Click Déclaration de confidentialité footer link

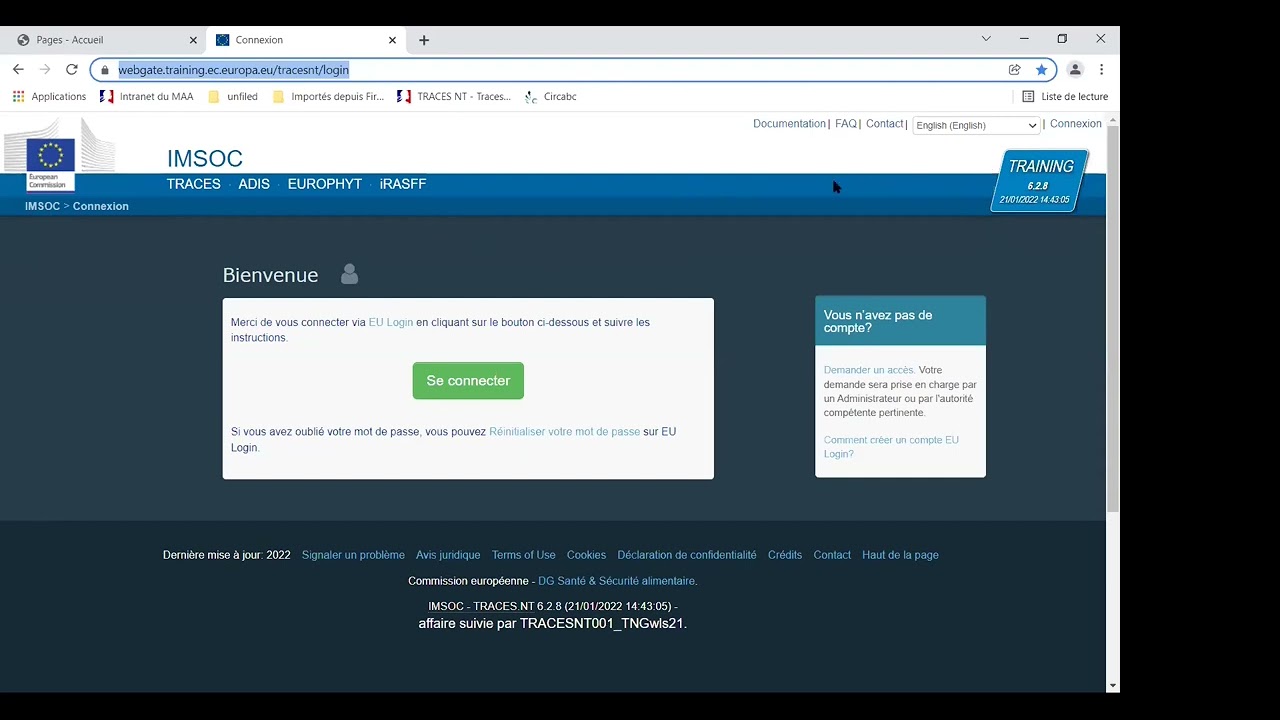(x=687, y=555)
